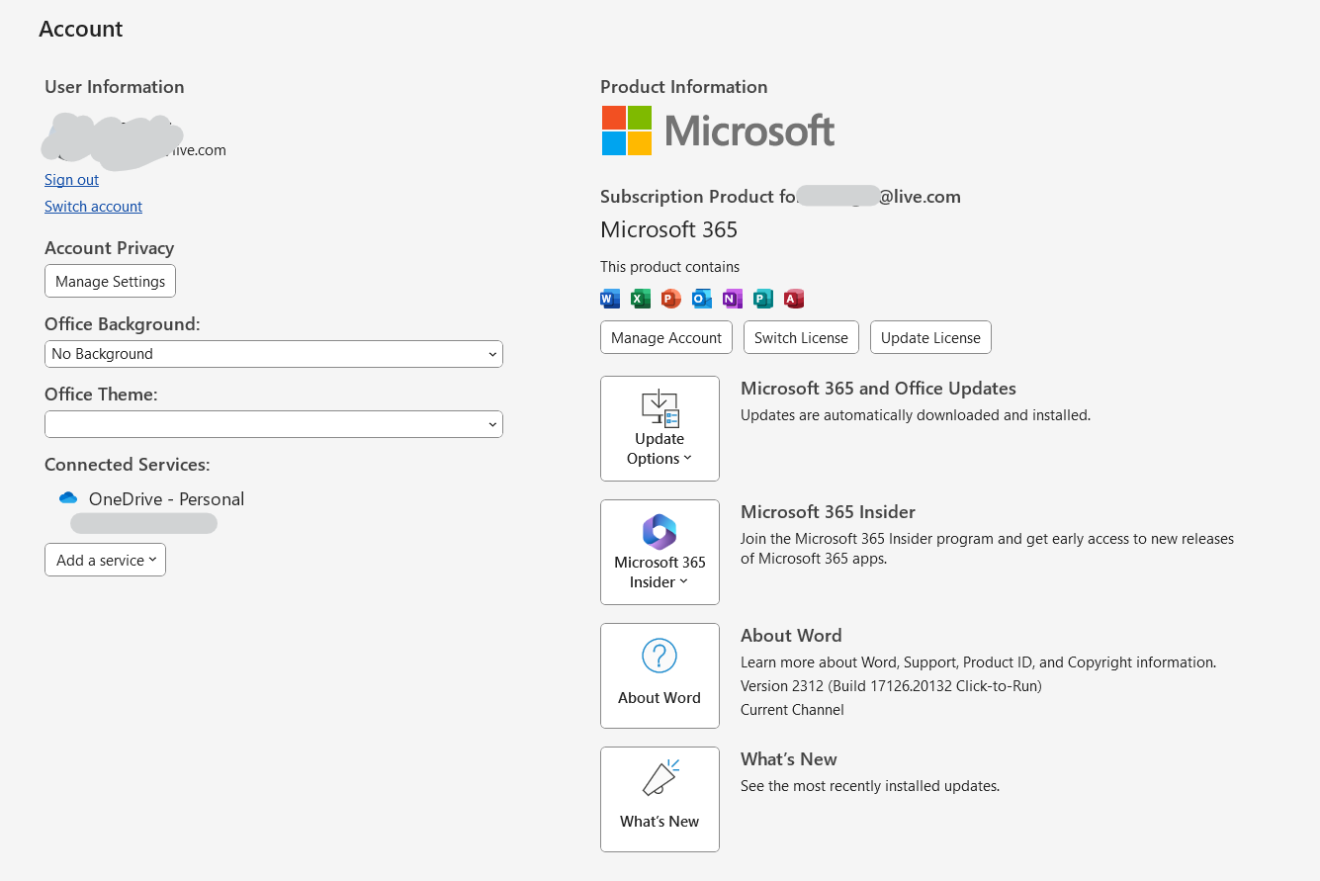
Task: Click the Update License button
Action: [930, 338]
